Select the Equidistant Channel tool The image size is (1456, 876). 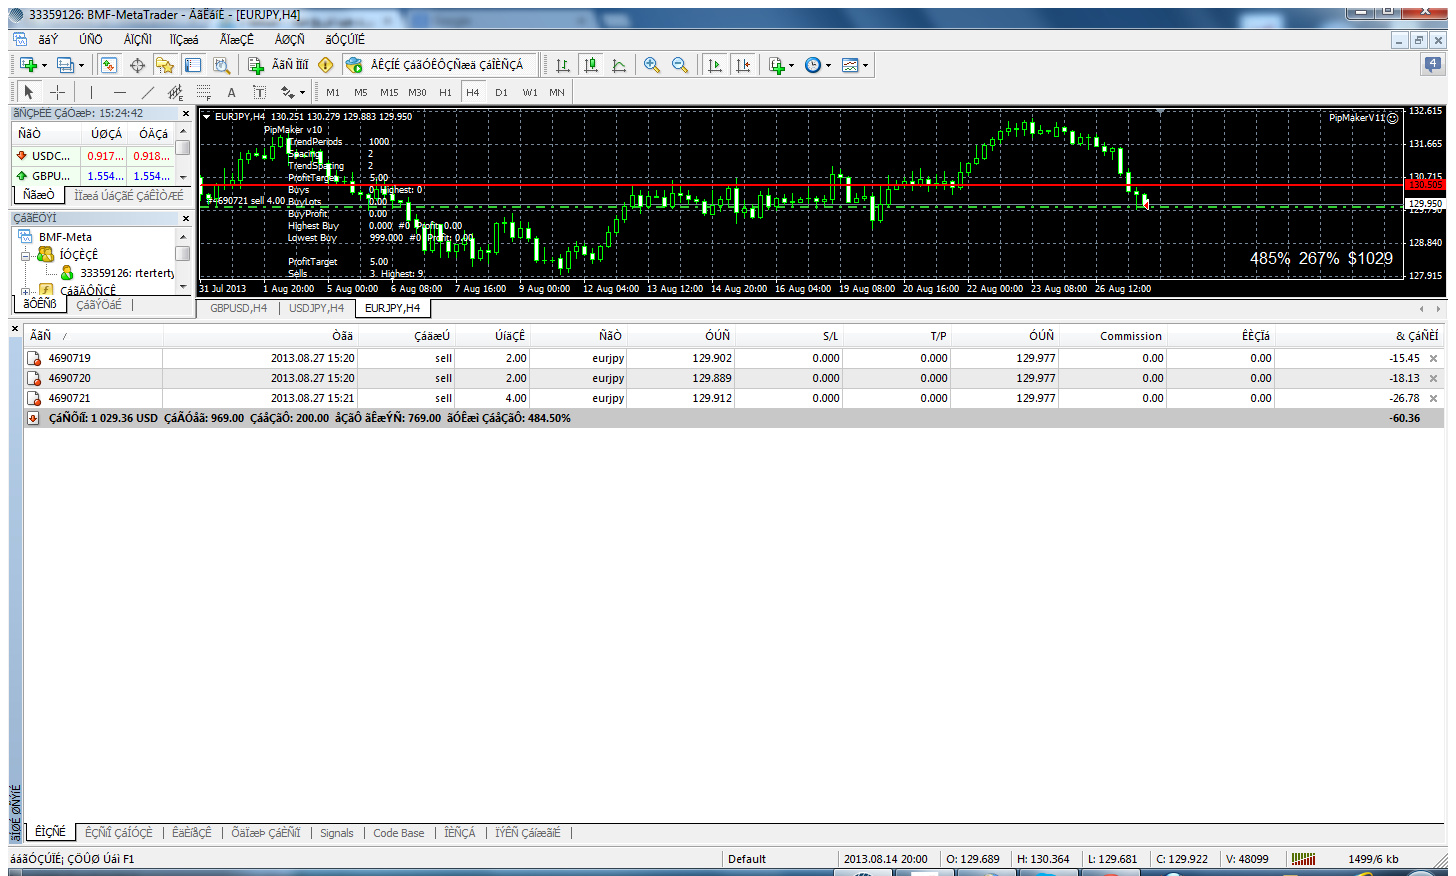tap(176, 92)
